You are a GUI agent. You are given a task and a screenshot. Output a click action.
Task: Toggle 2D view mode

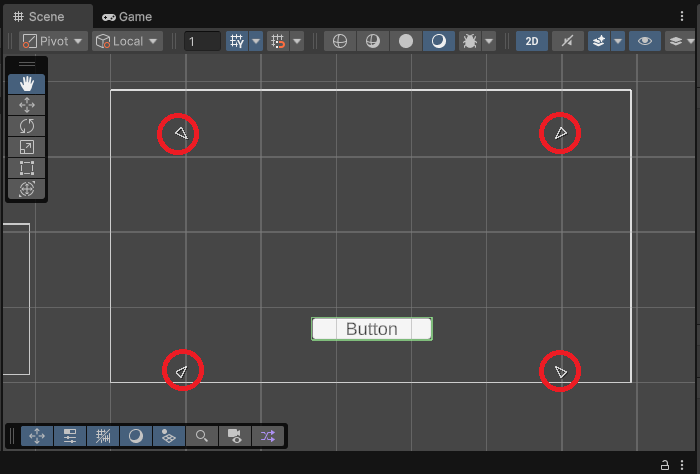tap(532, 42)
